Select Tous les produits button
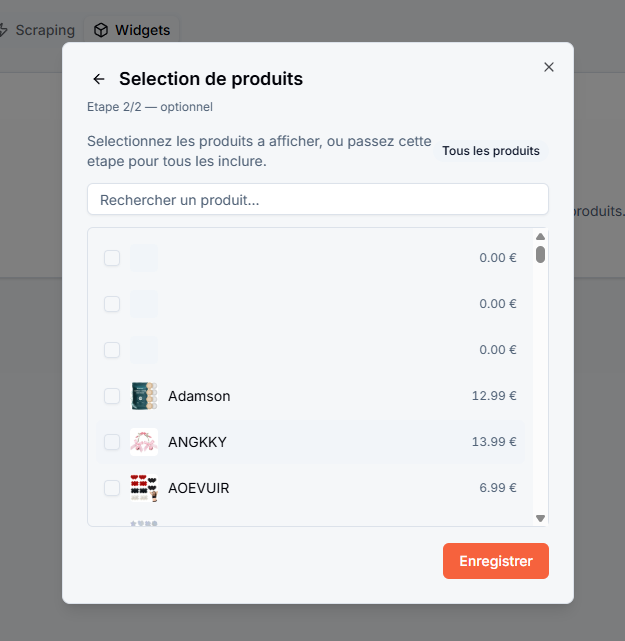The width and height of the screenshot is (625, 641). click(491, 151)
